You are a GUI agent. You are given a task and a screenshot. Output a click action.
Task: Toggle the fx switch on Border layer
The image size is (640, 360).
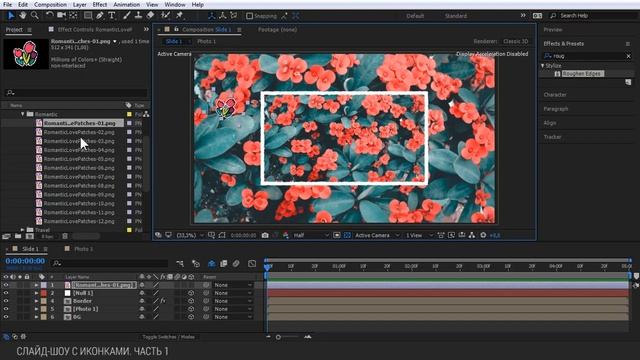163,301
